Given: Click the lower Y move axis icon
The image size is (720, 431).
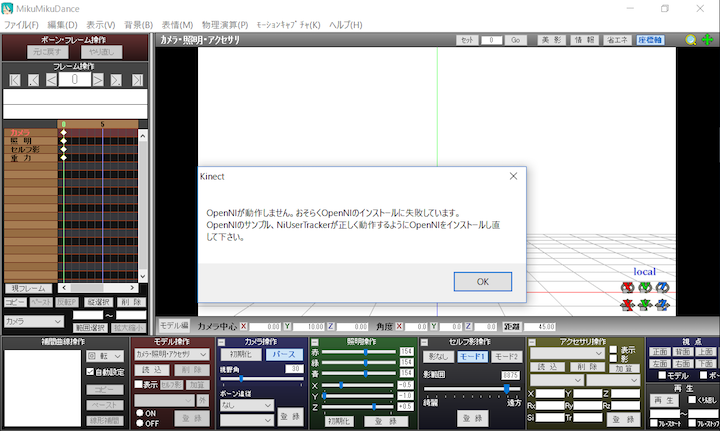Looking at the screenshot, I should pyautogui.click(x=645, y=305).
